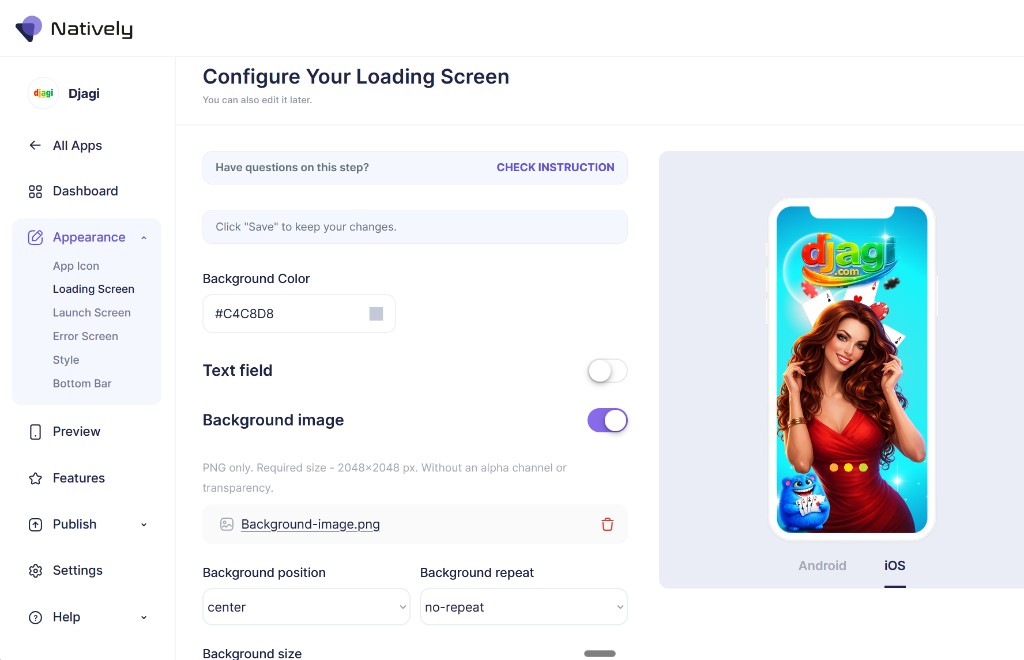Open the Background-image.png file link

click(310, 524)
